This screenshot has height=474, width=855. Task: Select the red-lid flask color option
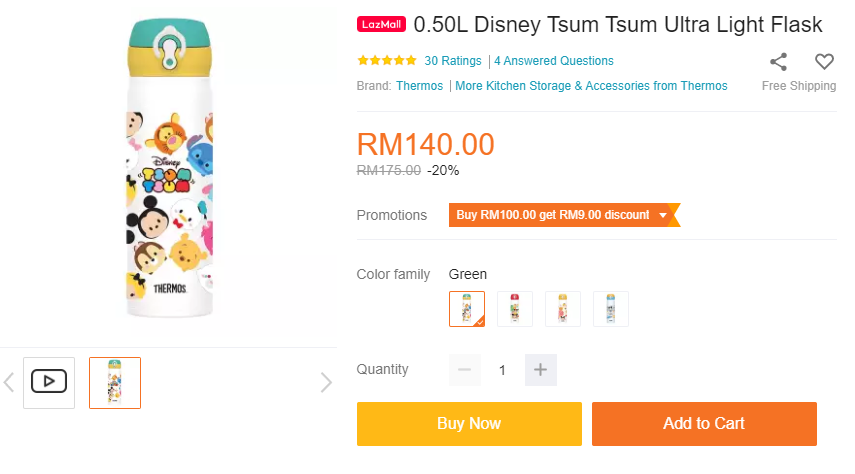(515, 309)
